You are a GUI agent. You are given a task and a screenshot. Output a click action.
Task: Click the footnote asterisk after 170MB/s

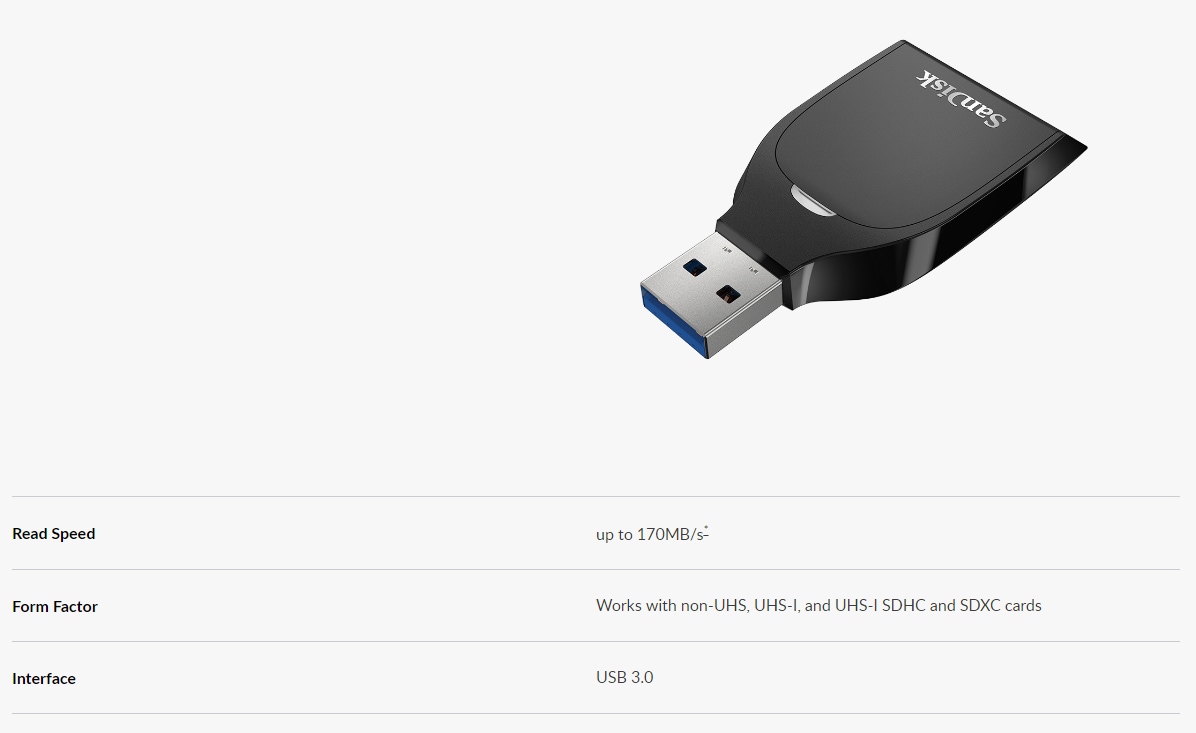point(706,529)
